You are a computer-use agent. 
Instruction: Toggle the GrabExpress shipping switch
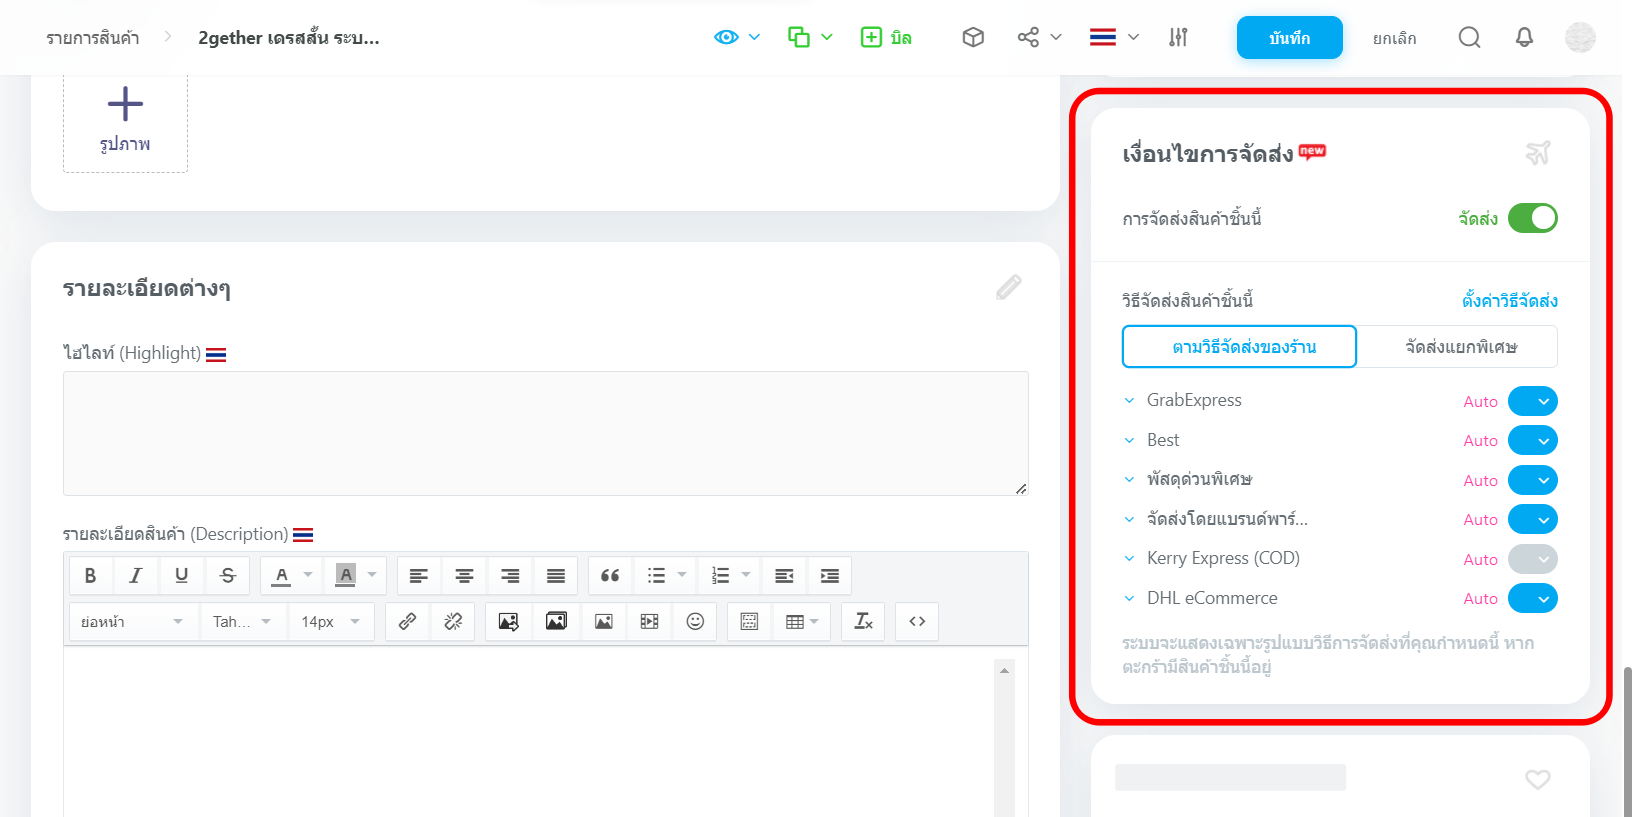pos(1532,401)
